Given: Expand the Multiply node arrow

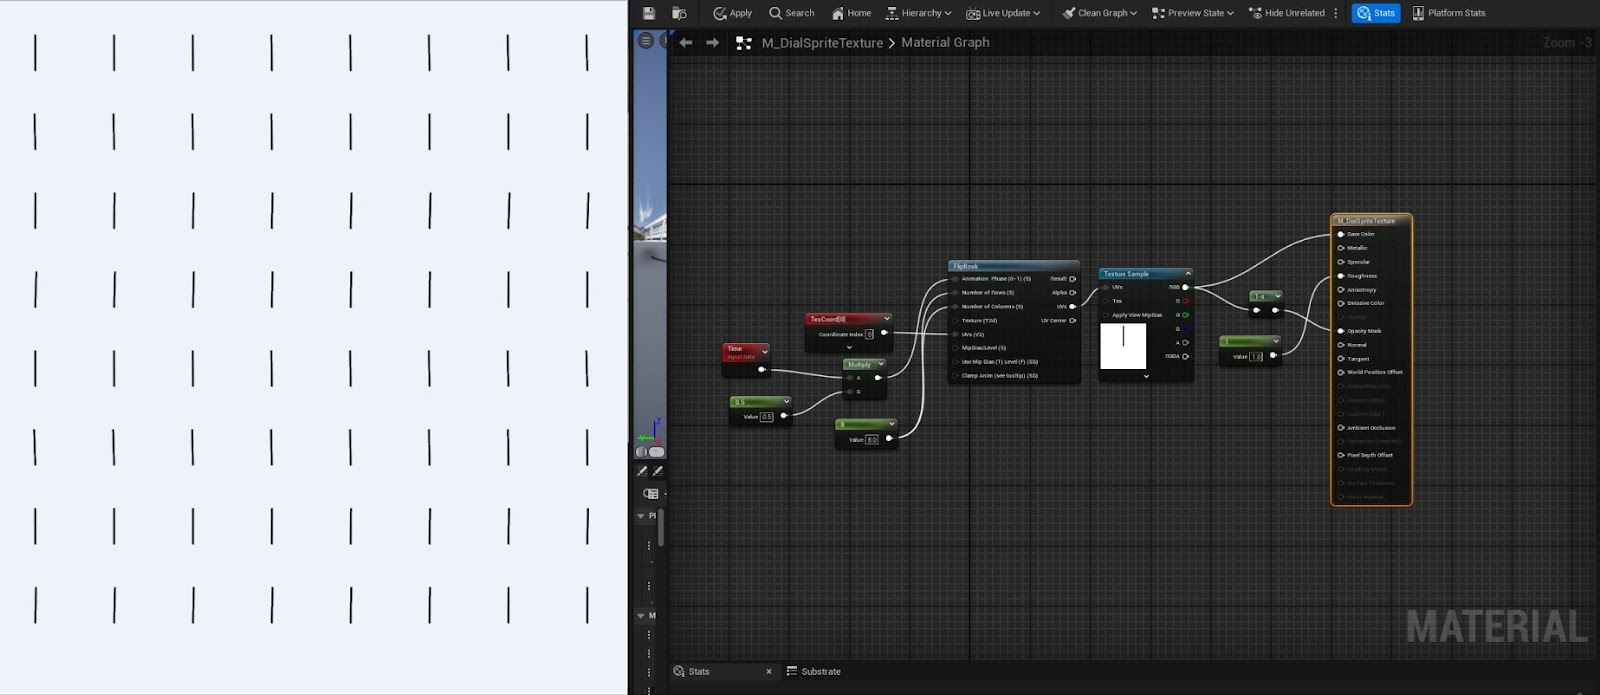Looking at the screenshot, I should pos(880,364).
